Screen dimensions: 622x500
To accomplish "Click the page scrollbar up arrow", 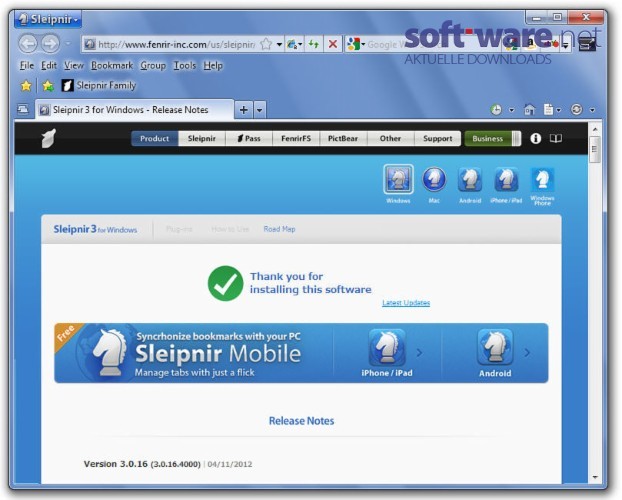I will click(x=595, y=129).
